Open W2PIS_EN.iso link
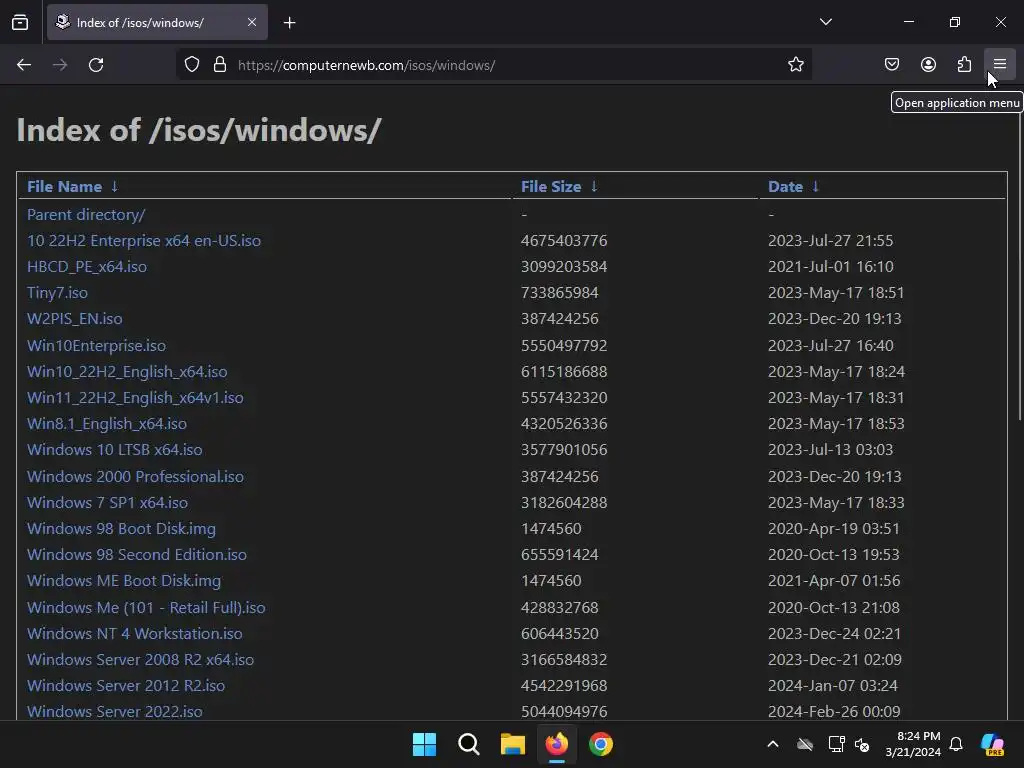This screenshot has width=1024, height=768. (x=74, y=319)
